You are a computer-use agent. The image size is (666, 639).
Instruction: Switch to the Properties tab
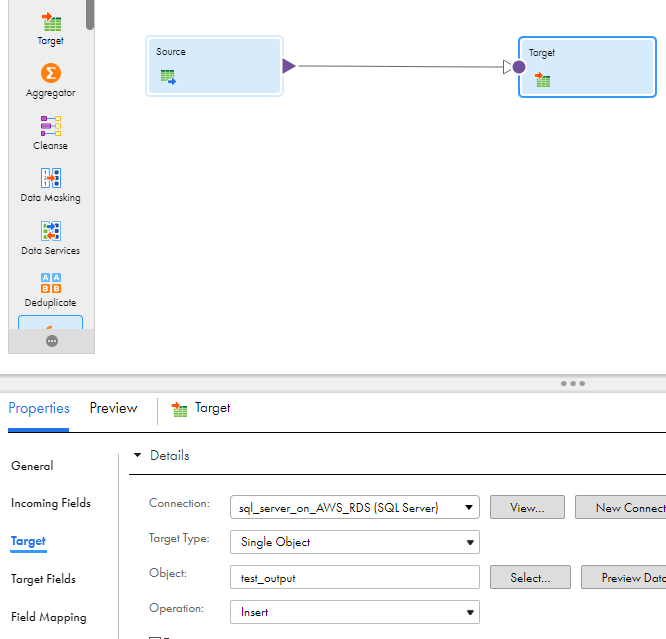(39, 408)
